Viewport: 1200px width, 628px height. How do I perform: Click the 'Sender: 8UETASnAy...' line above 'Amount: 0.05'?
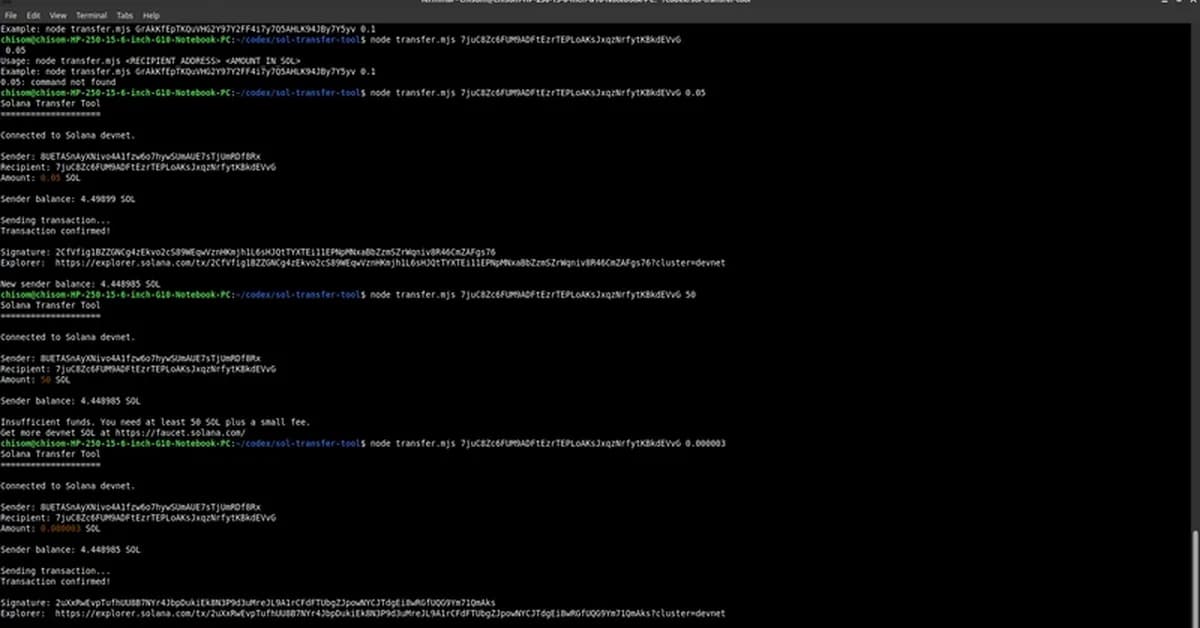[x=130, y=157]
